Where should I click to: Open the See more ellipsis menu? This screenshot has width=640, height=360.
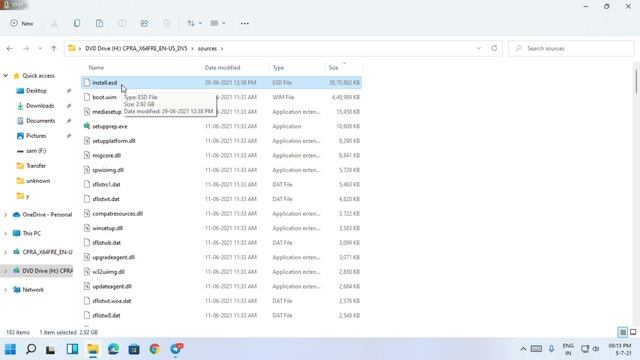click(x=244, y=23)
